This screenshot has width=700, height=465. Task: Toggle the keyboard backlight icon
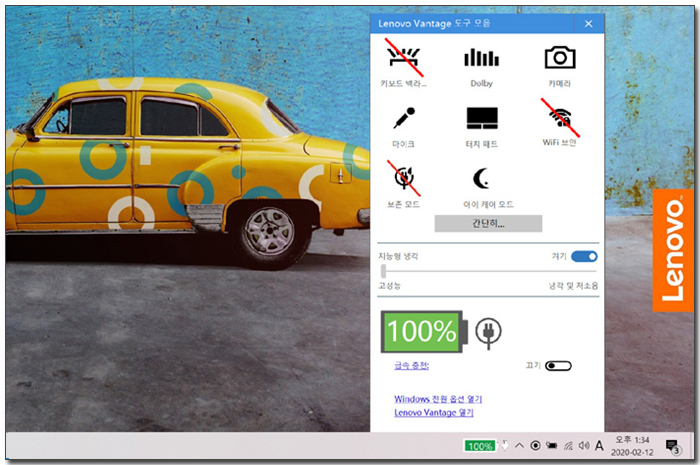[x=404, y=58]
